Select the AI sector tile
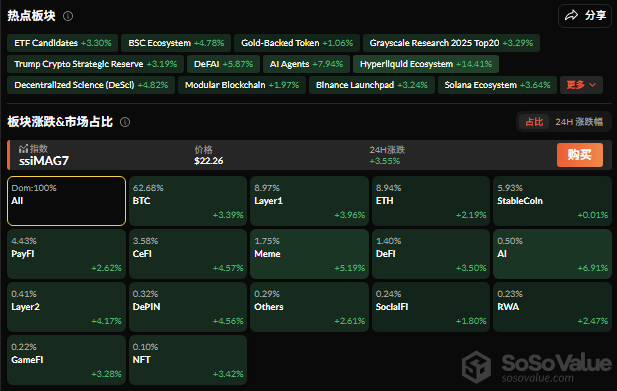 click(x=552, y=254)
